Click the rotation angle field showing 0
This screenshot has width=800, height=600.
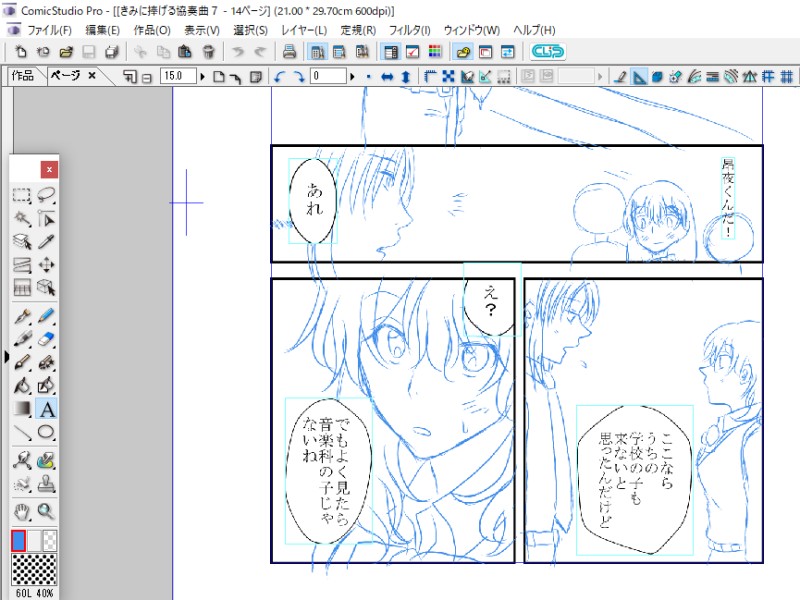329,77
